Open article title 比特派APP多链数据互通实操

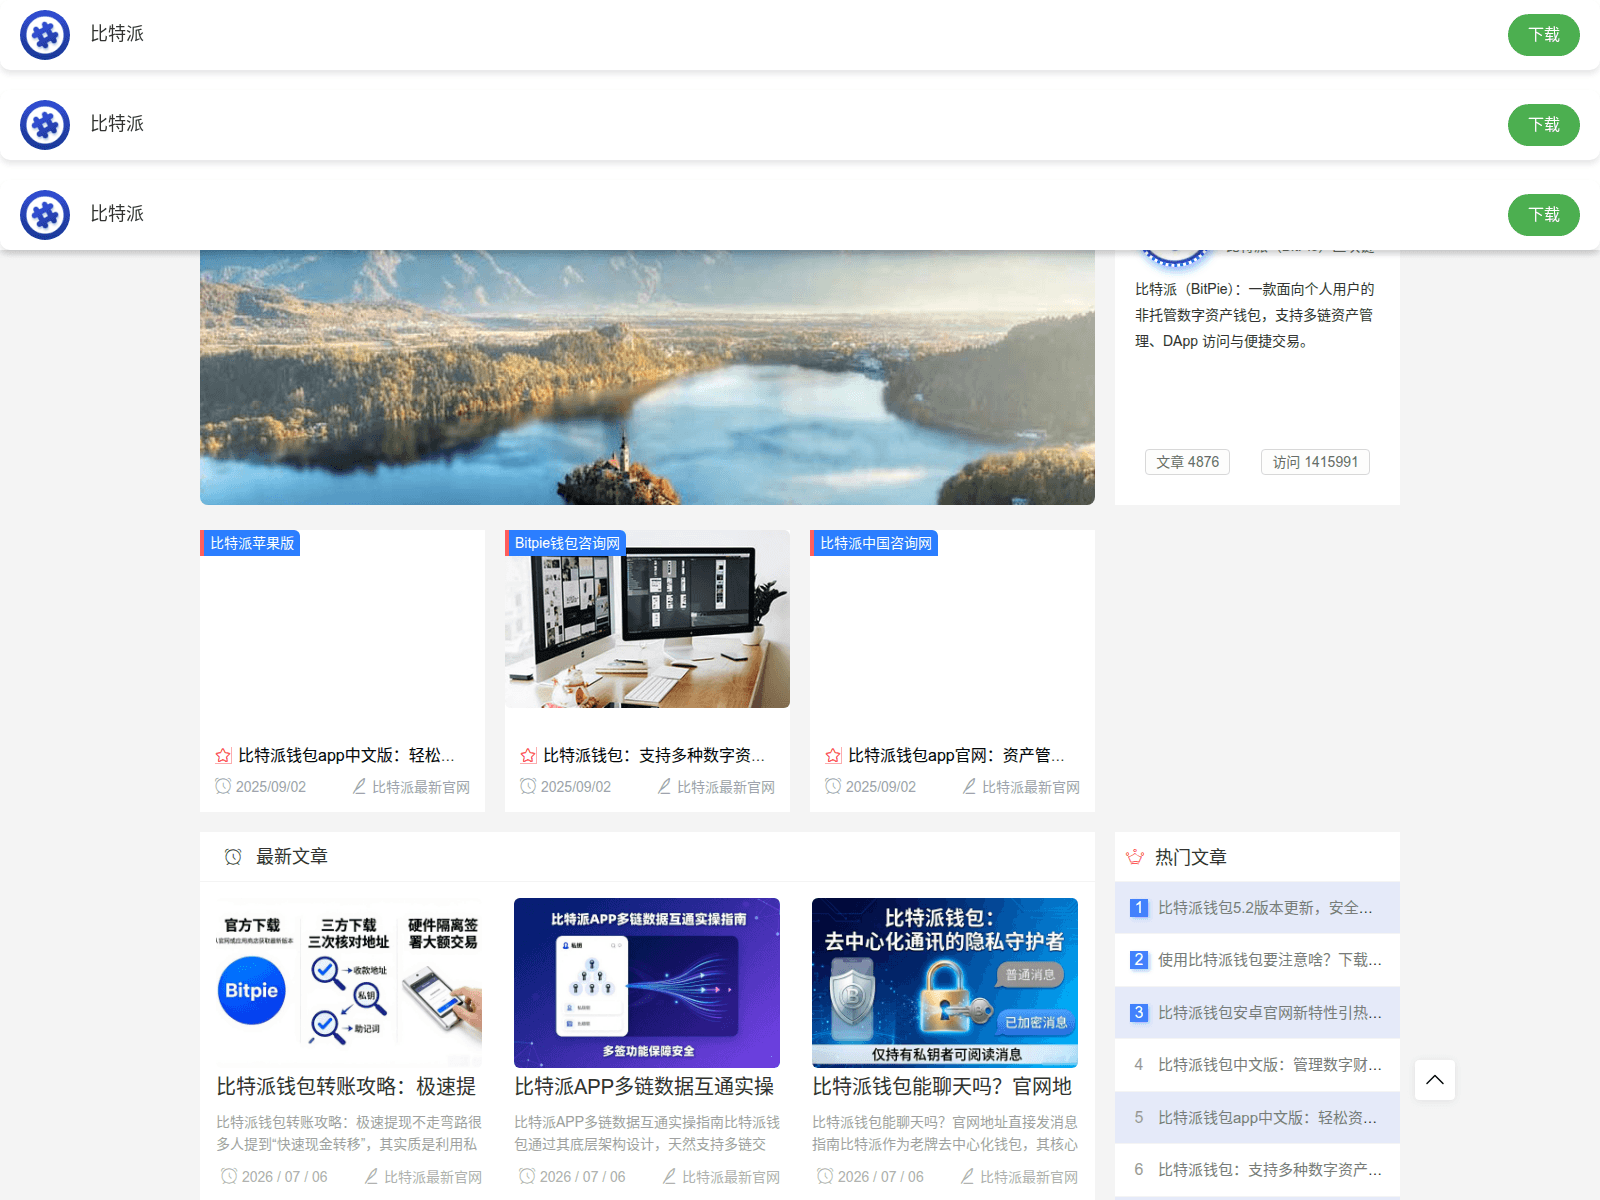click(644, 1086)
